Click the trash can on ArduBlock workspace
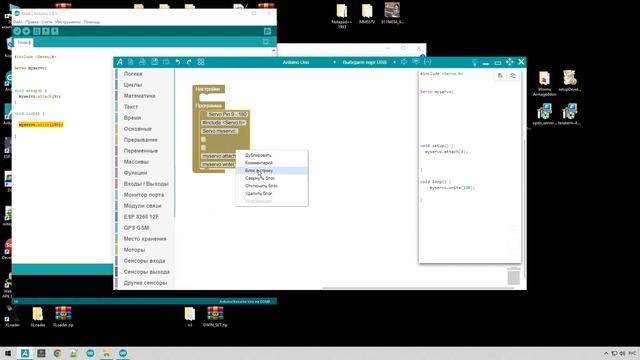This screenshot has width=640, height=360. [x=513, y=276]
